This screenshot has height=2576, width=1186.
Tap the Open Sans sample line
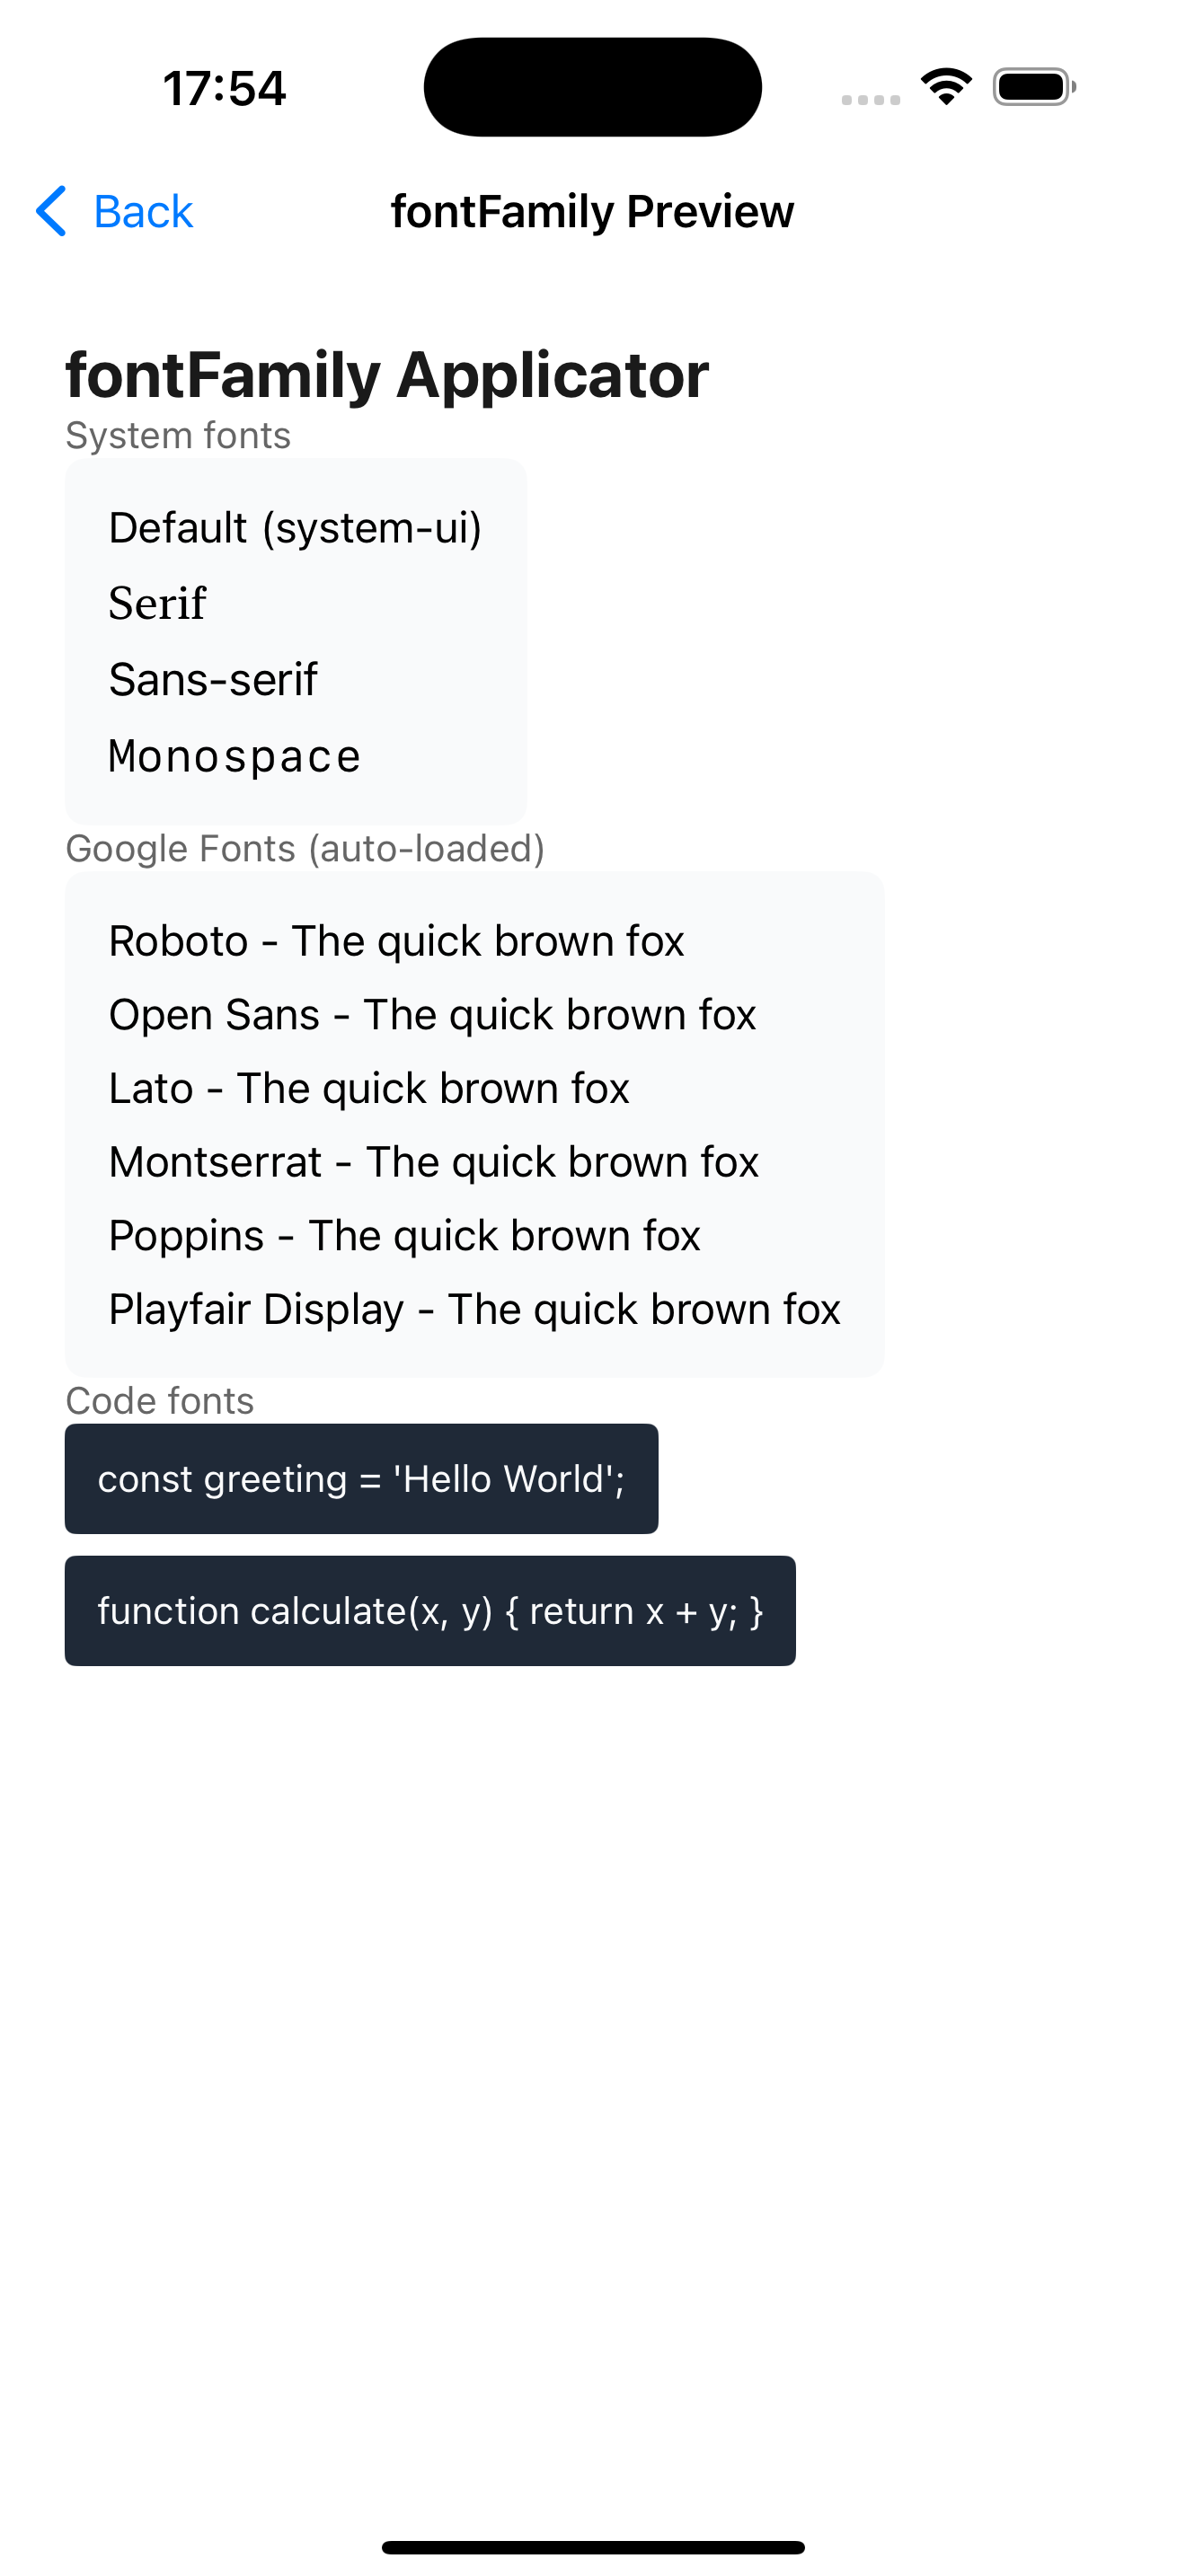tap(432, 1015)
